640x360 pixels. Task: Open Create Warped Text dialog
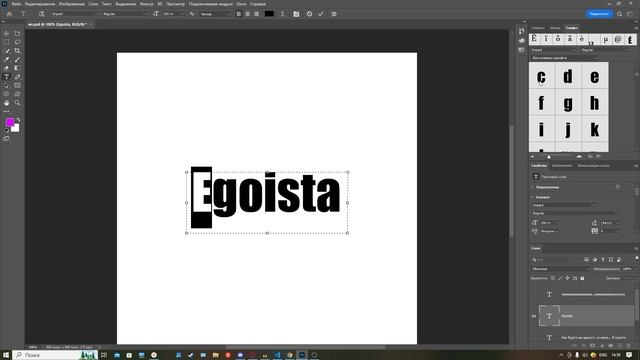[x=282, y=14]
